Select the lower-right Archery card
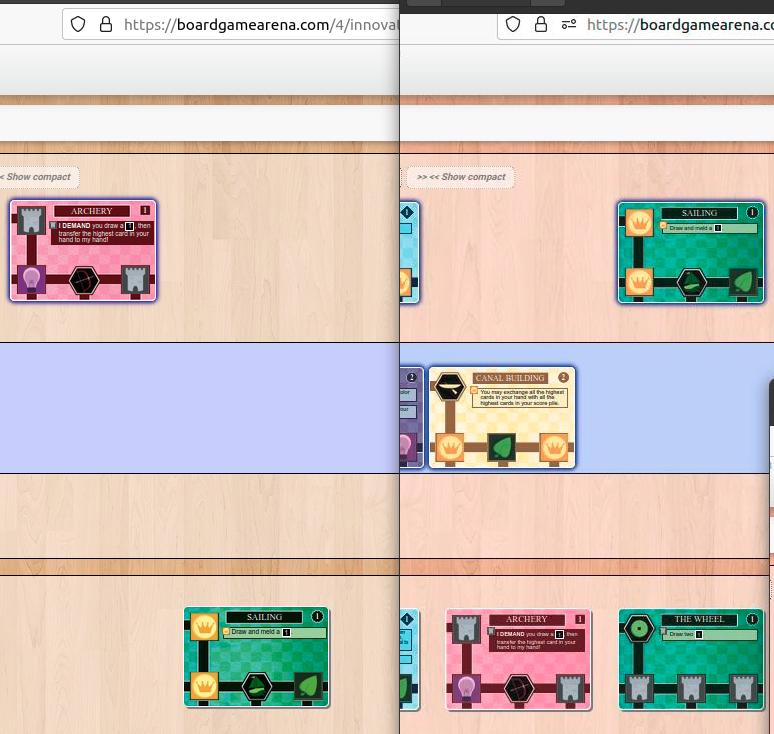 coord(518,659)
